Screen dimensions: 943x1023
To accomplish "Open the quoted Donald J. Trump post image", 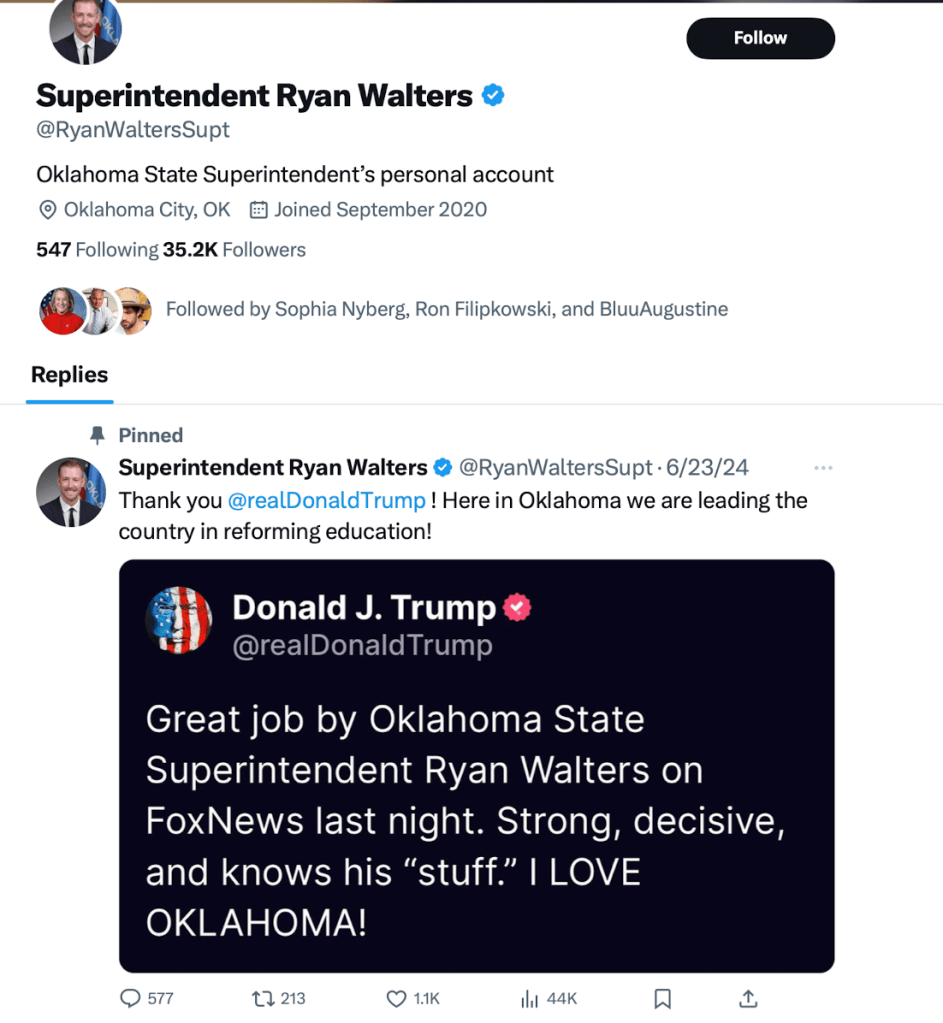I will (x=476, y=765).
